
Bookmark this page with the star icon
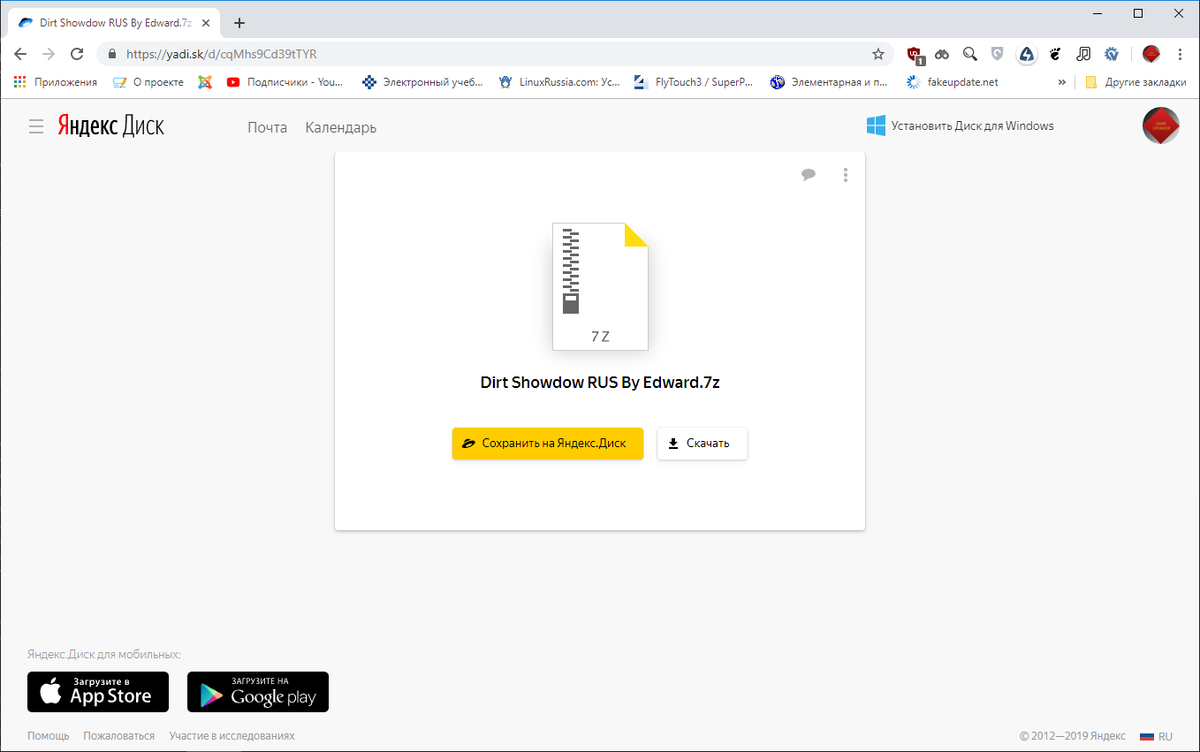[x=878, y=54]
